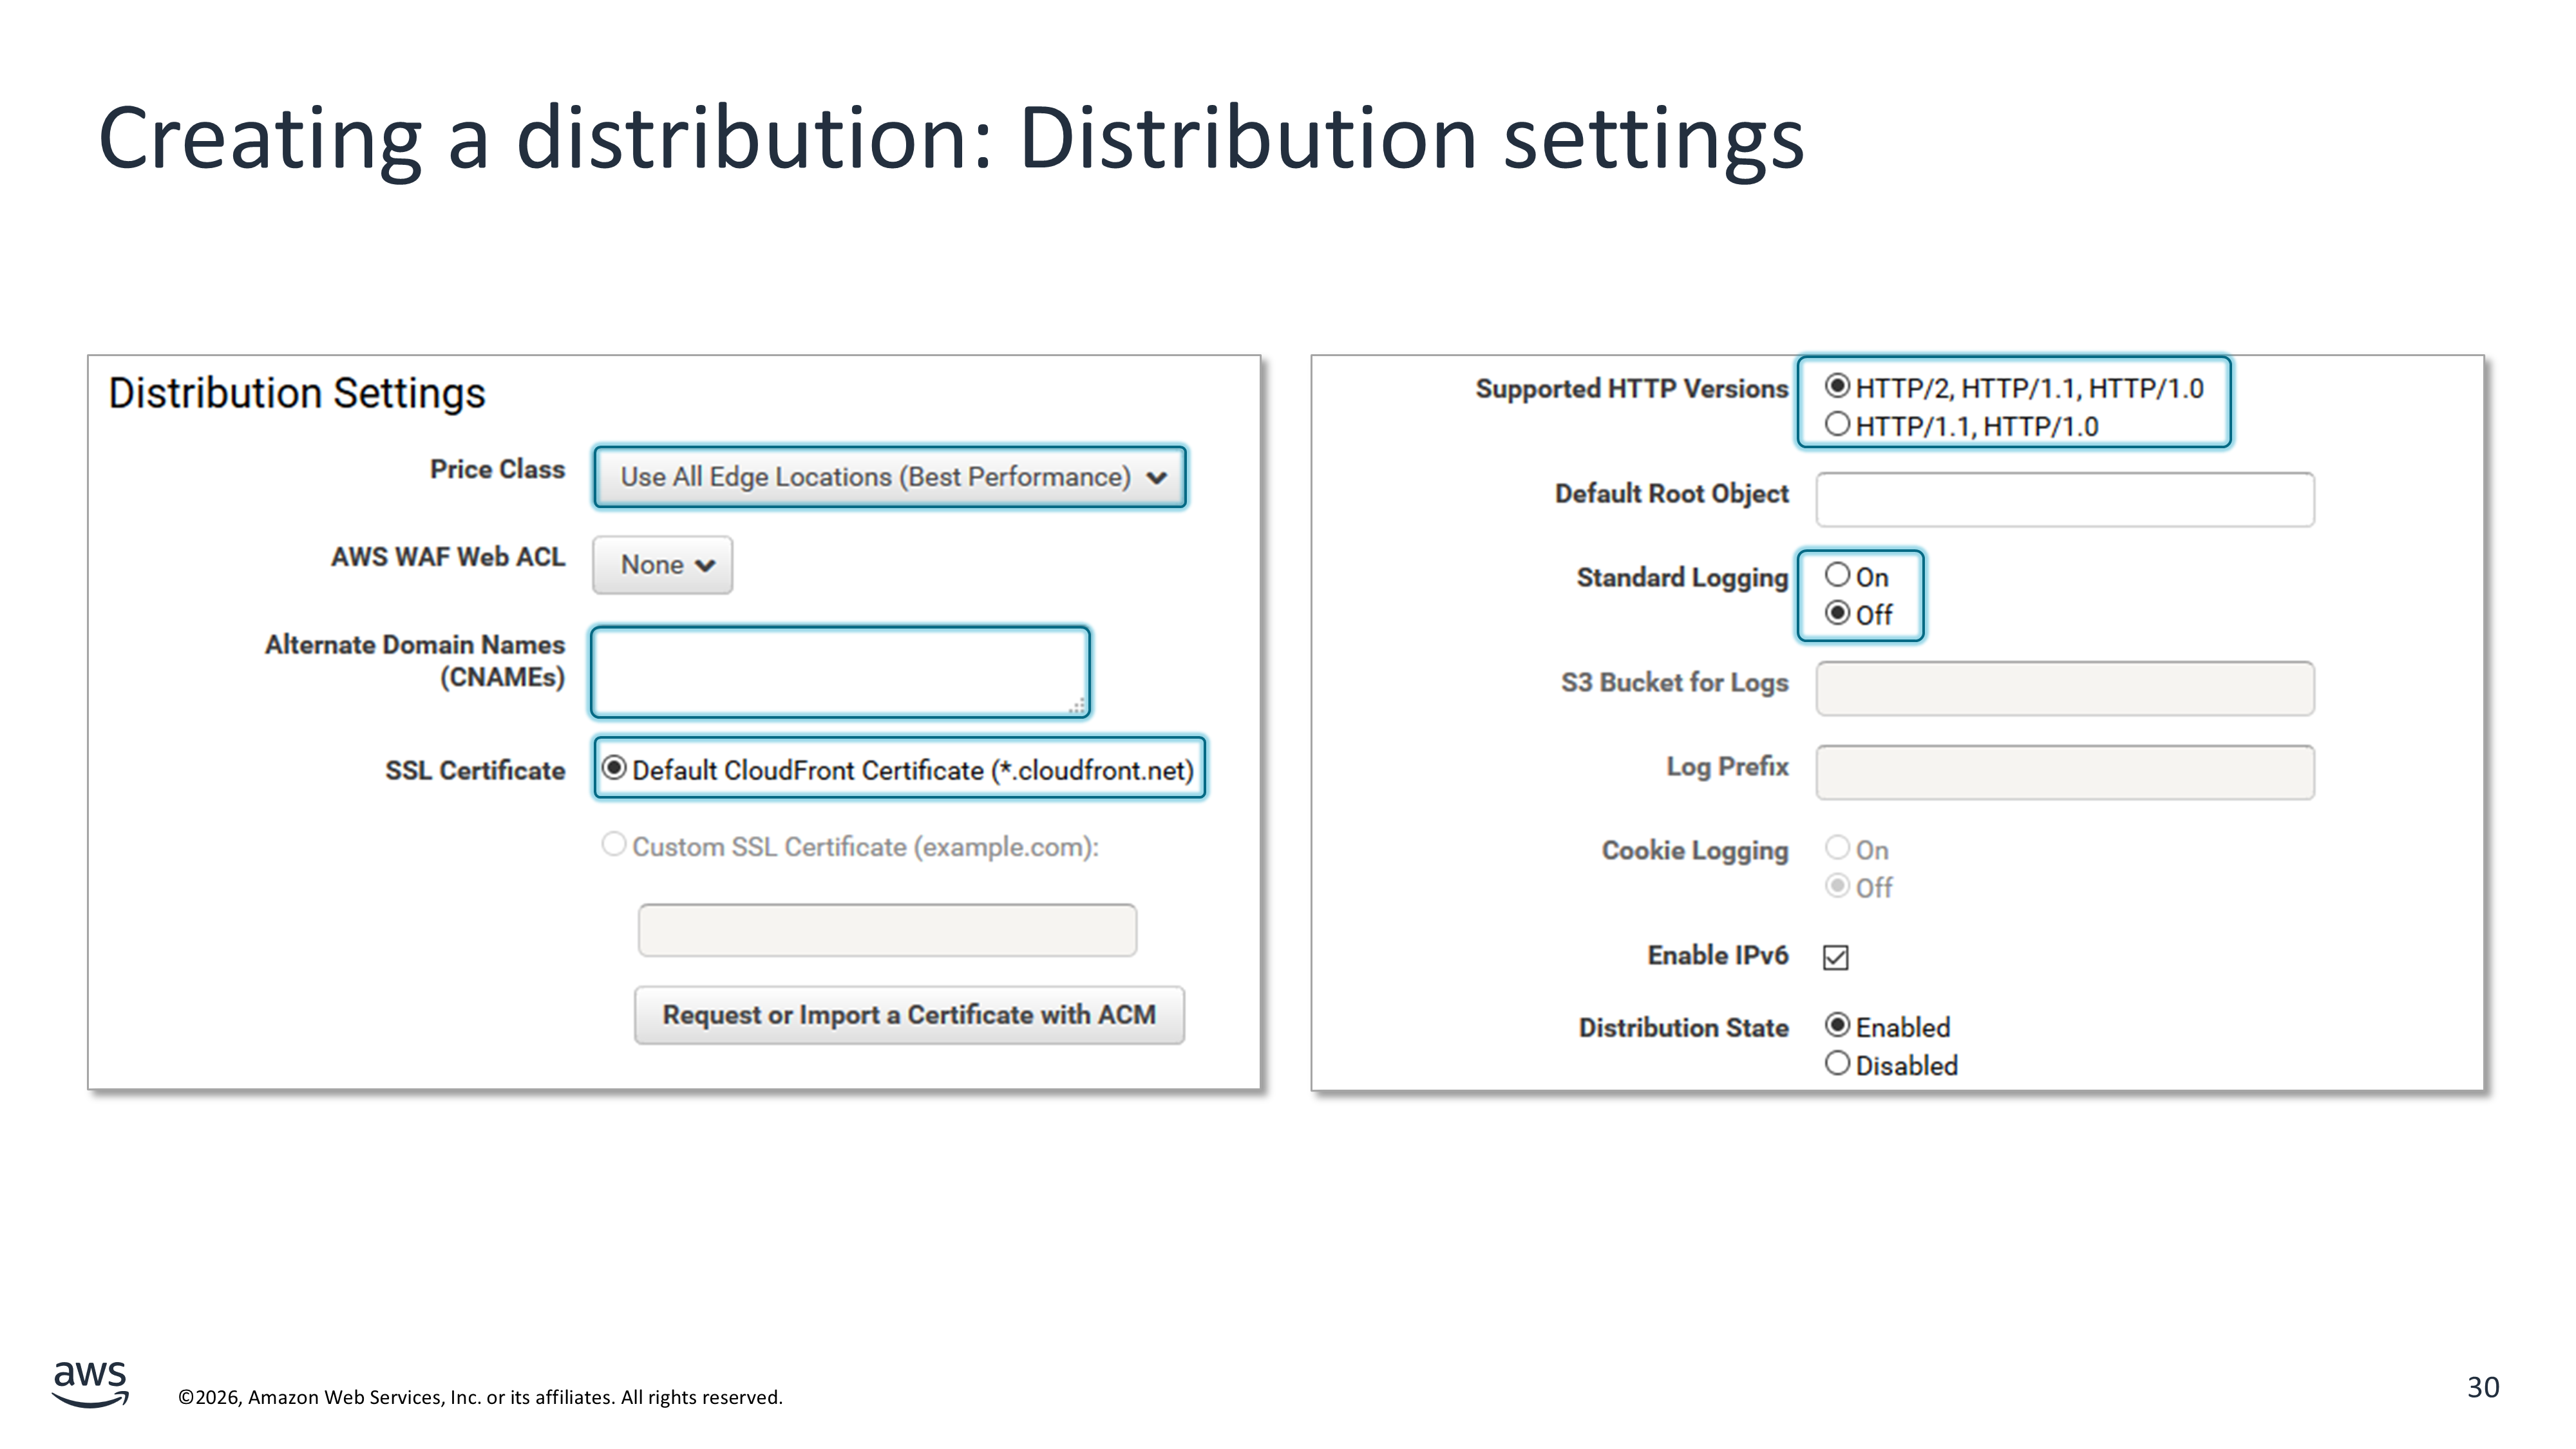Click the custom SSL certificate text field

tap(887, 931)
